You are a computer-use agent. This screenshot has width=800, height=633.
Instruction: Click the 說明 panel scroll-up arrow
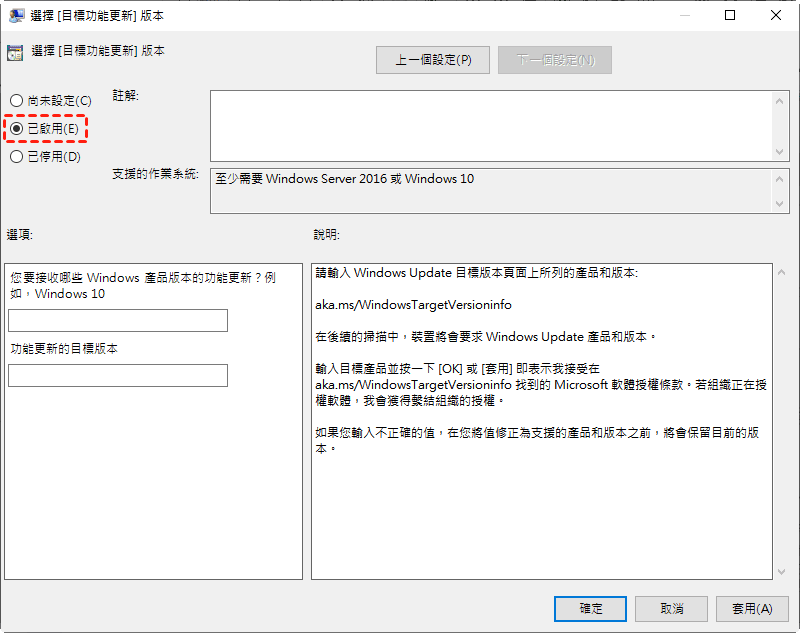click(x=780, y=272)
